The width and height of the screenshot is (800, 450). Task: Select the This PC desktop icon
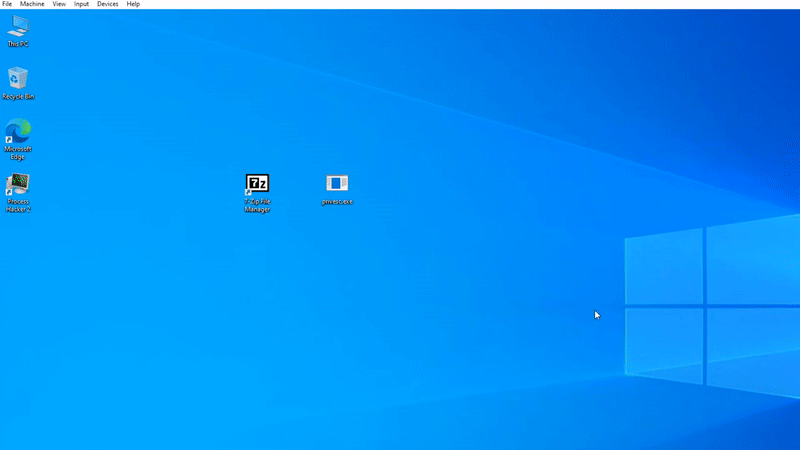tap(18, 26)
